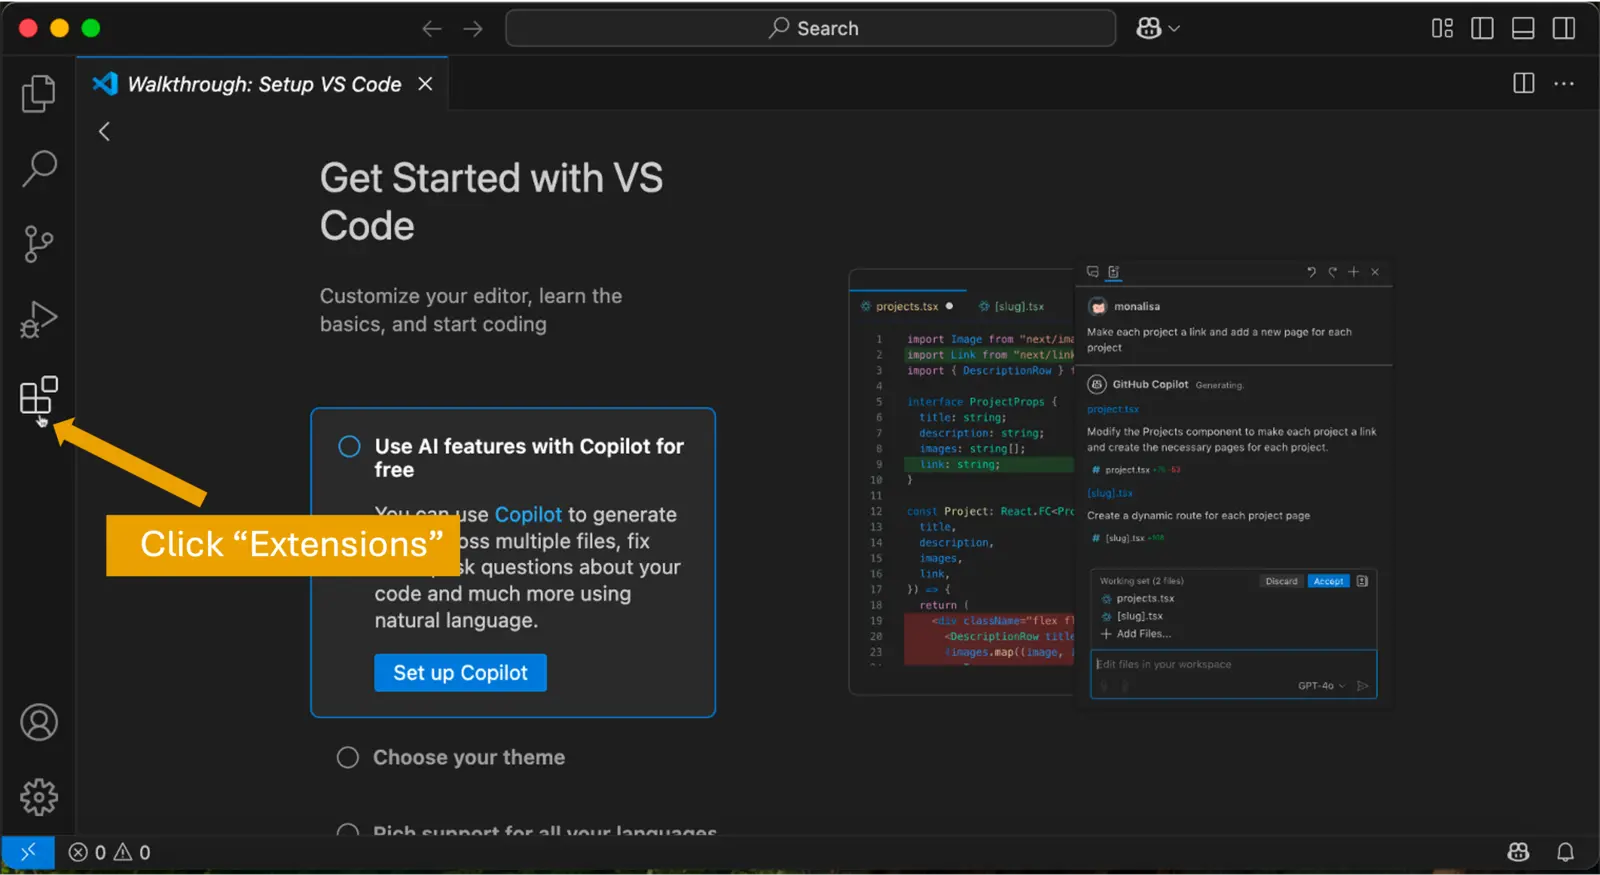Click the Set up Copilot button
This screenshot has height=875, width=1600.
pyautogui.click(x=460, y=673)
